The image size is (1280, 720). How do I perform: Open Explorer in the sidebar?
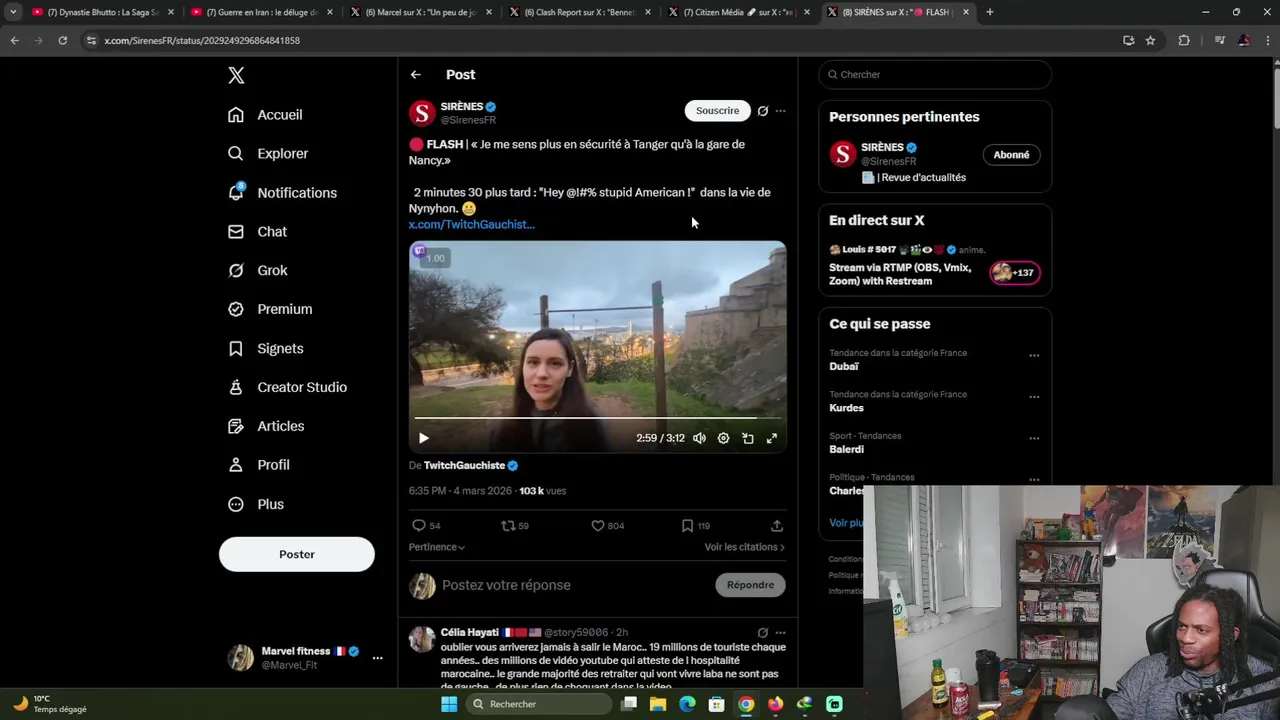(268, 154)
